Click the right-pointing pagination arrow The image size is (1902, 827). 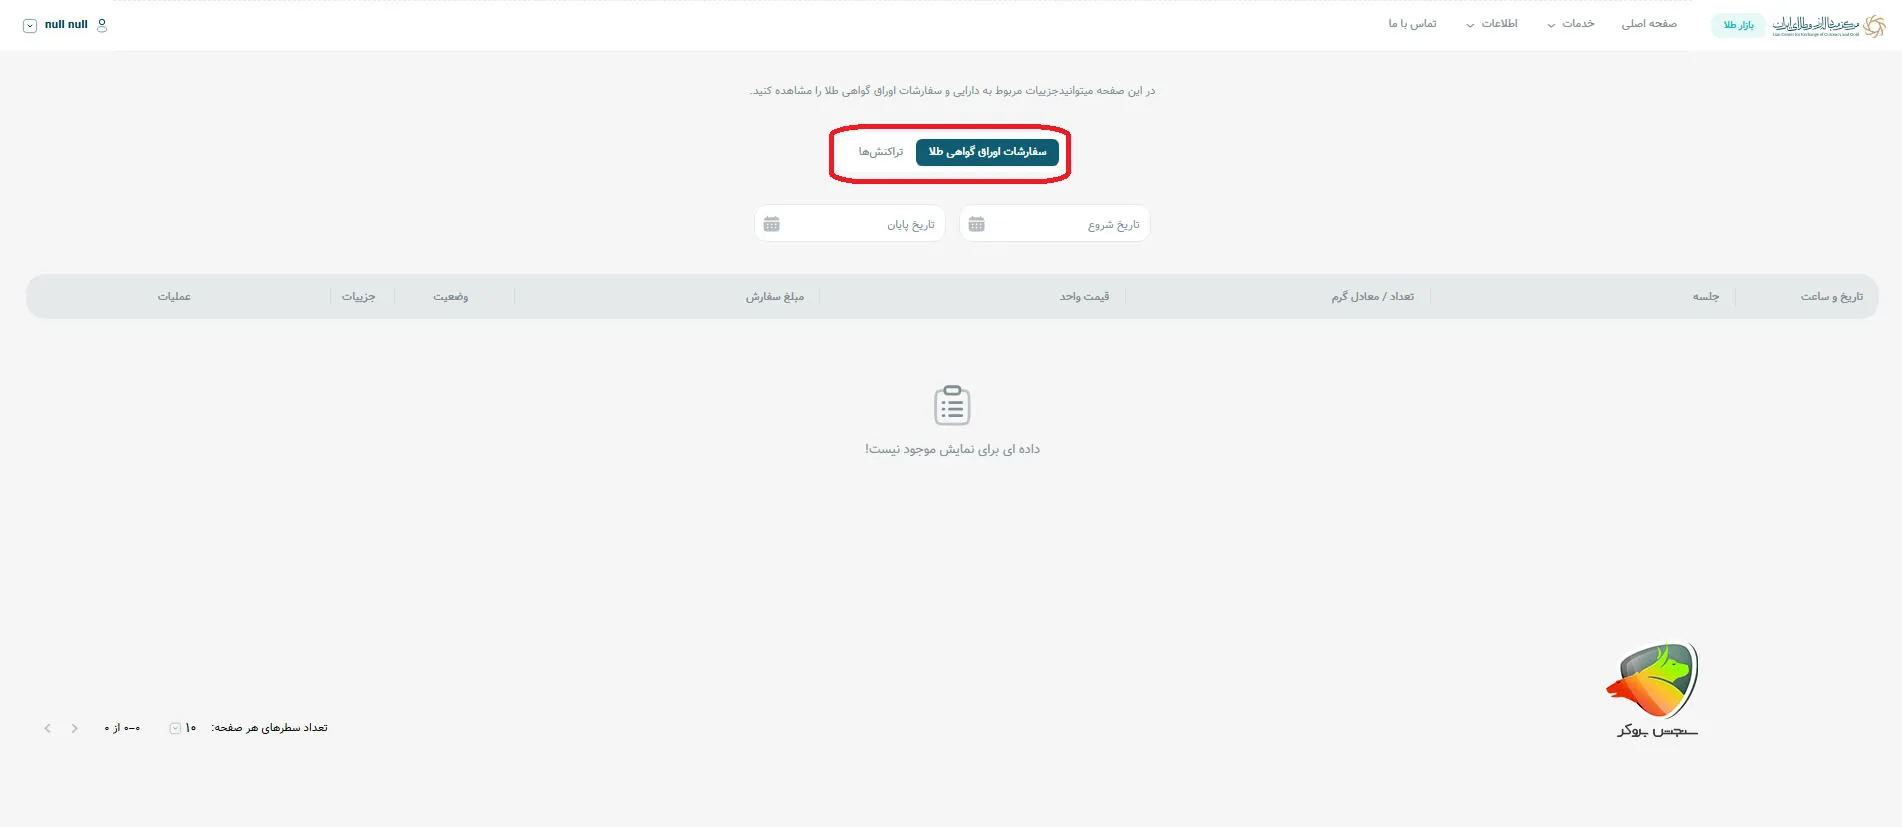click(75, 728)
